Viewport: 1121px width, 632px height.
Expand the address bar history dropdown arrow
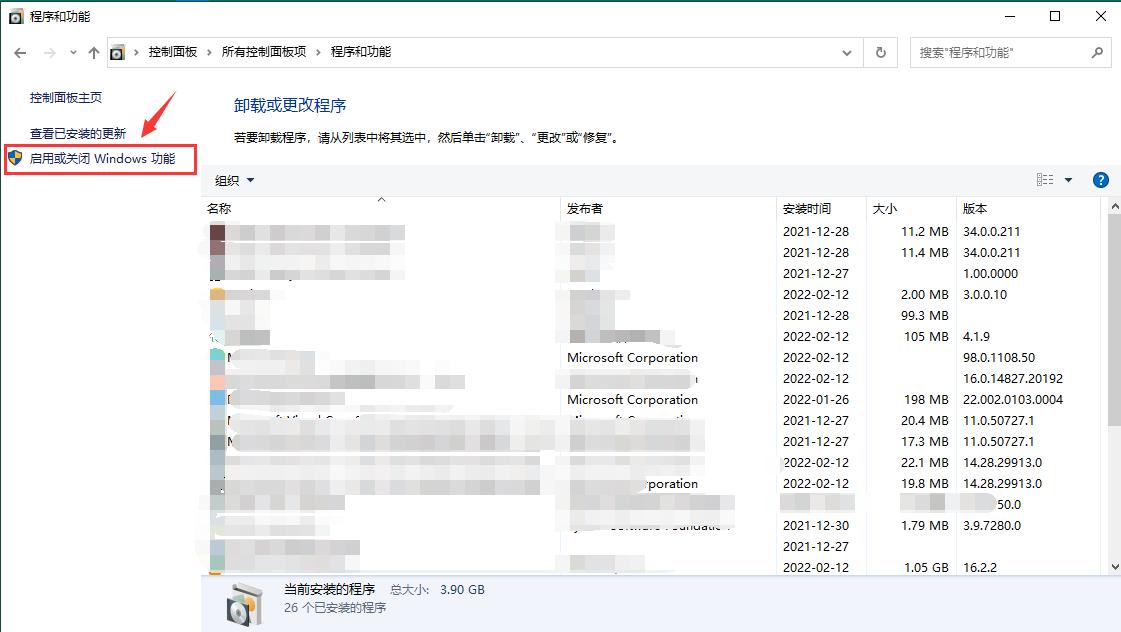coord(846,52)
